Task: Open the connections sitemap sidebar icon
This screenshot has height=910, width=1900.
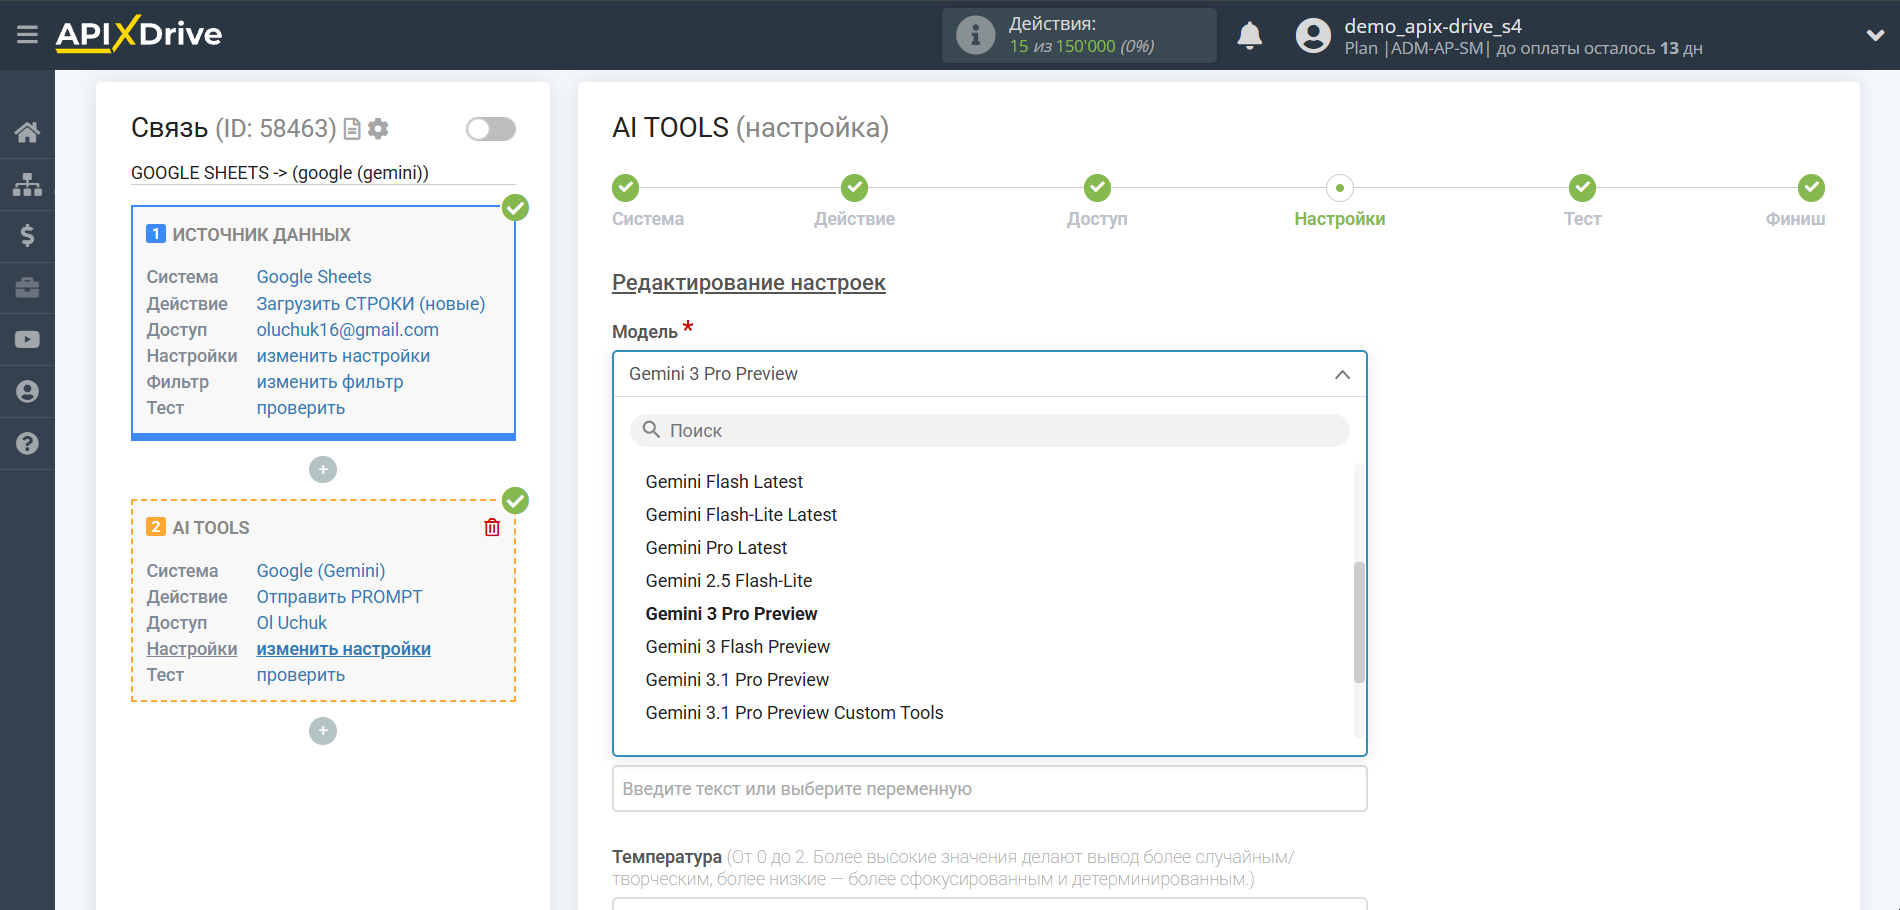Action: (27, 184)
